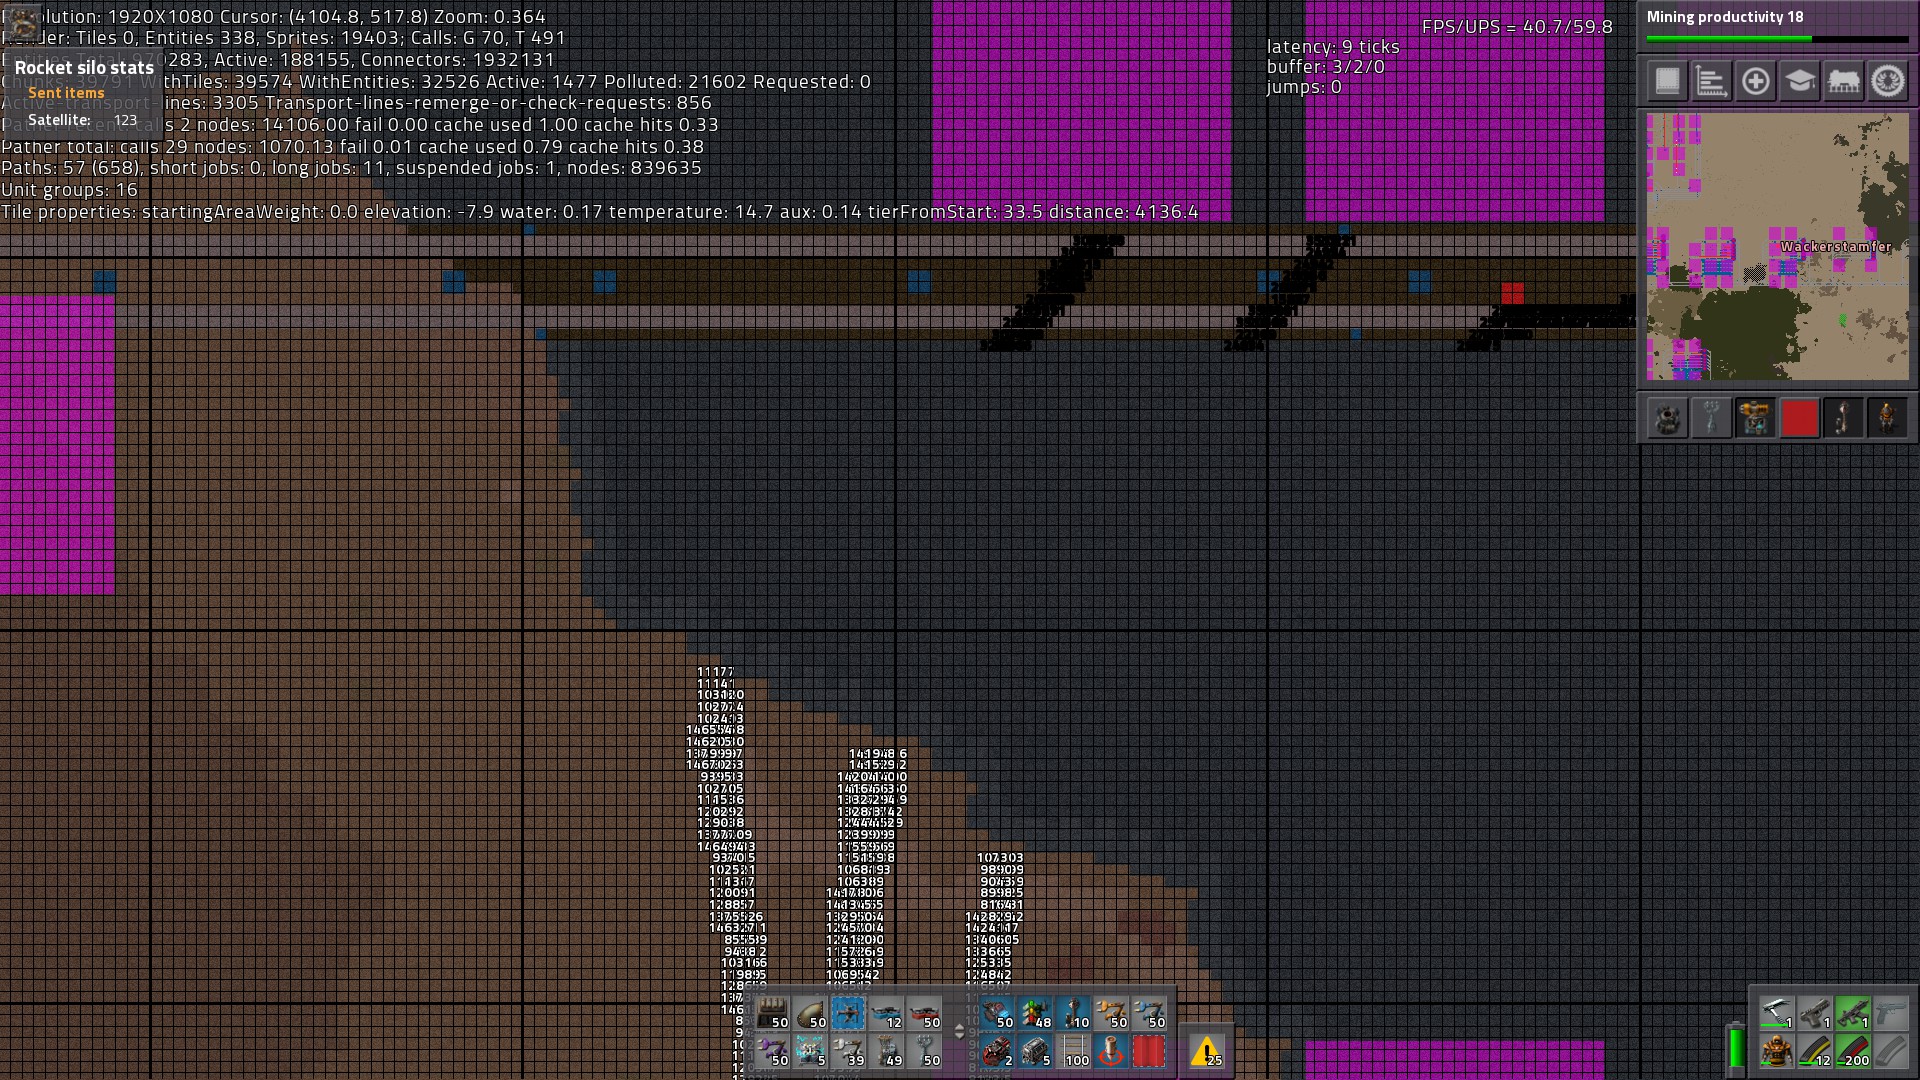
Task: Click the green battery charge indicator
Action: click(1736, 1047)
